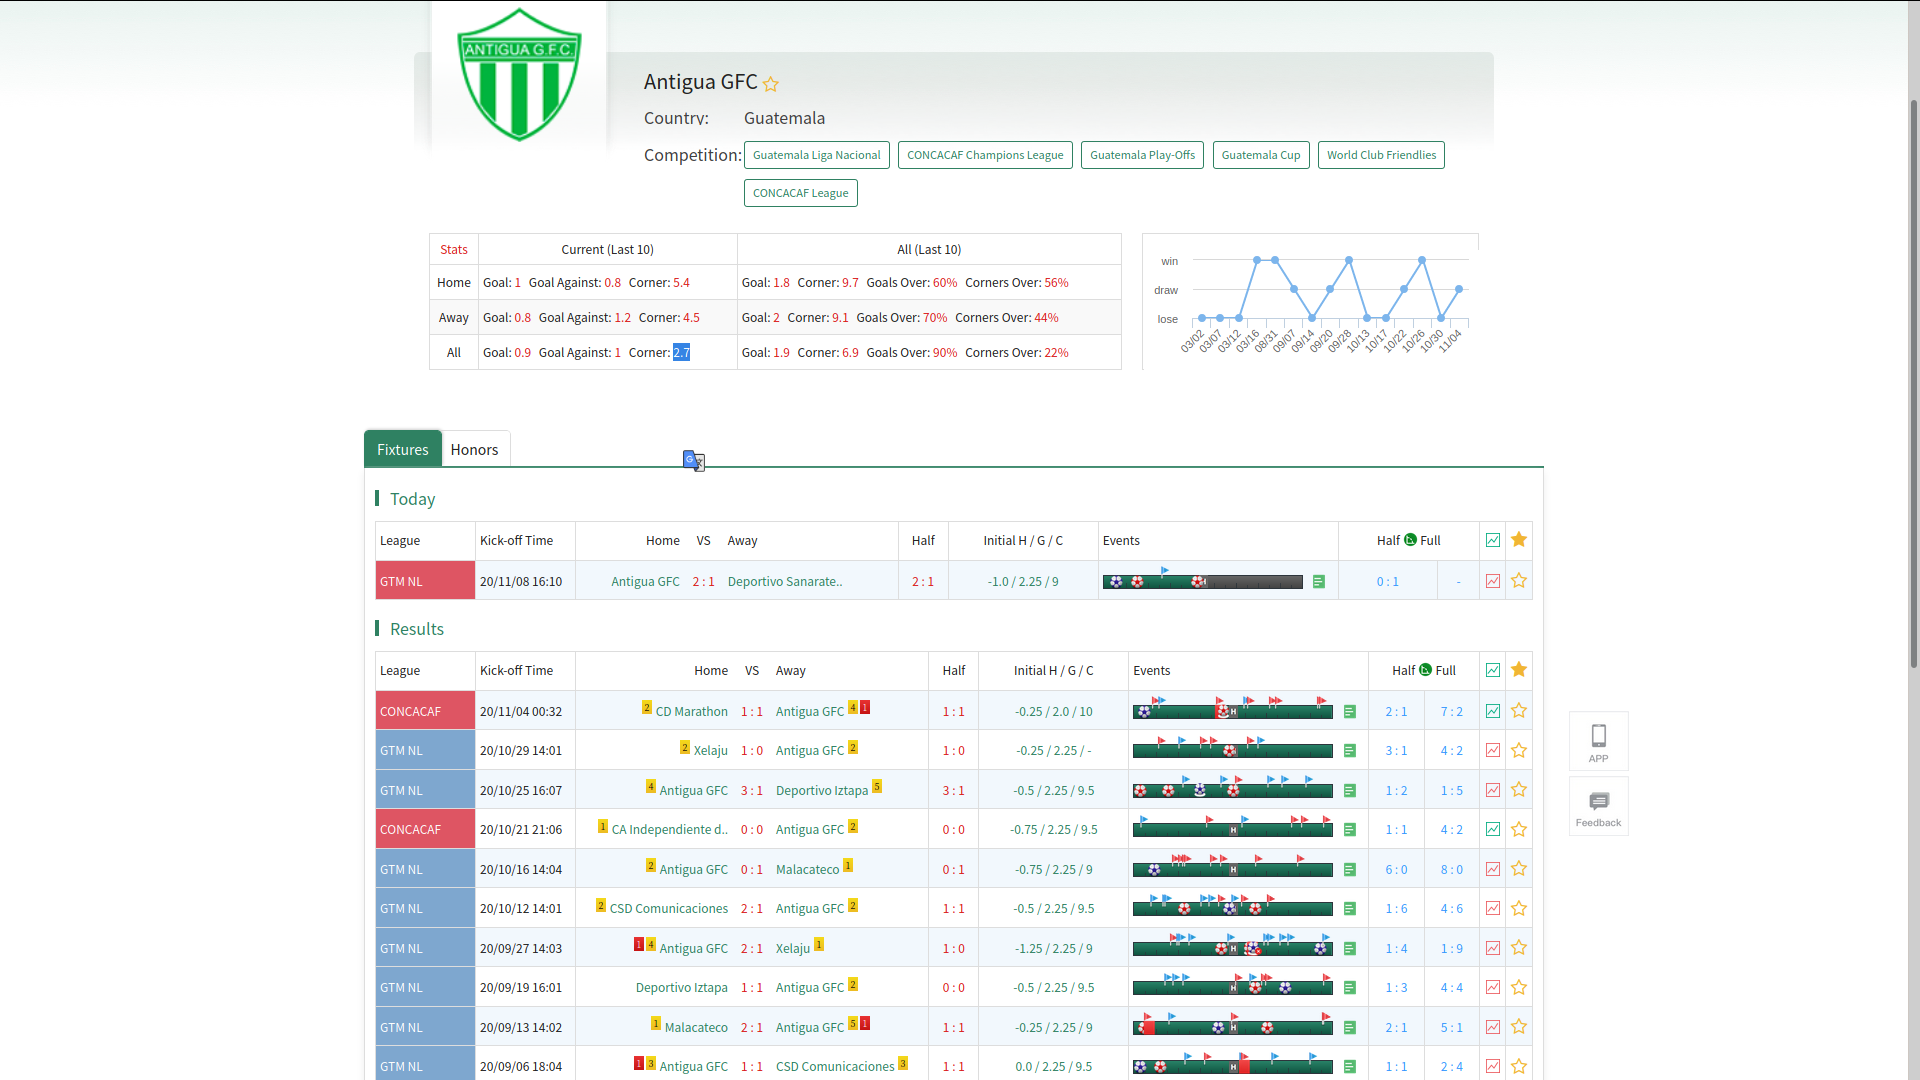Click Stats header cell
Viewport: 1920px width, 1080px height.
(x=454, y=250)
